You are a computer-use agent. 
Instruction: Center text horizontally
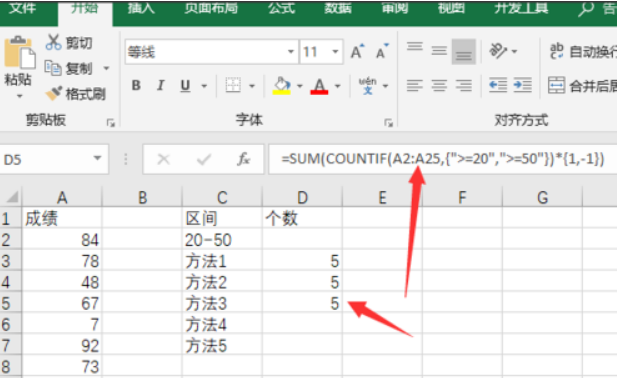click(439, 85)
